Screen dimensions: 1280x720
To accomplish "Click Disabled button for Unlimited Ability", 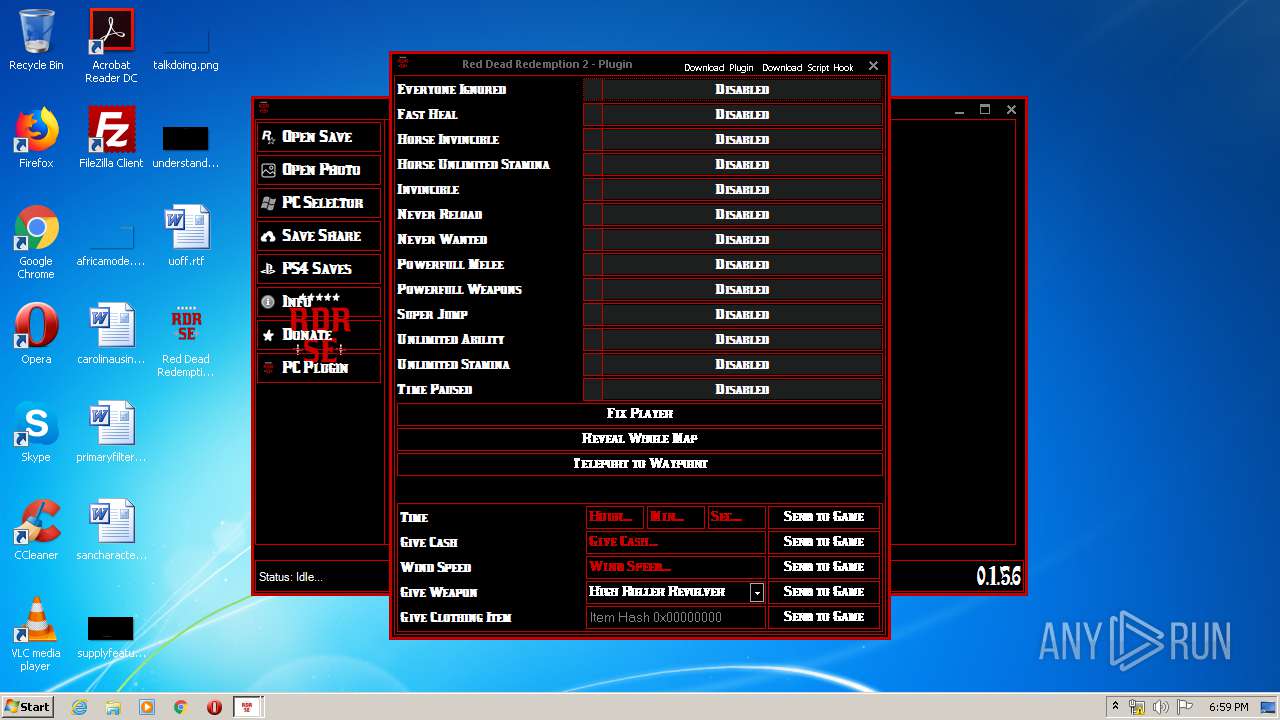I will (742, 339).
